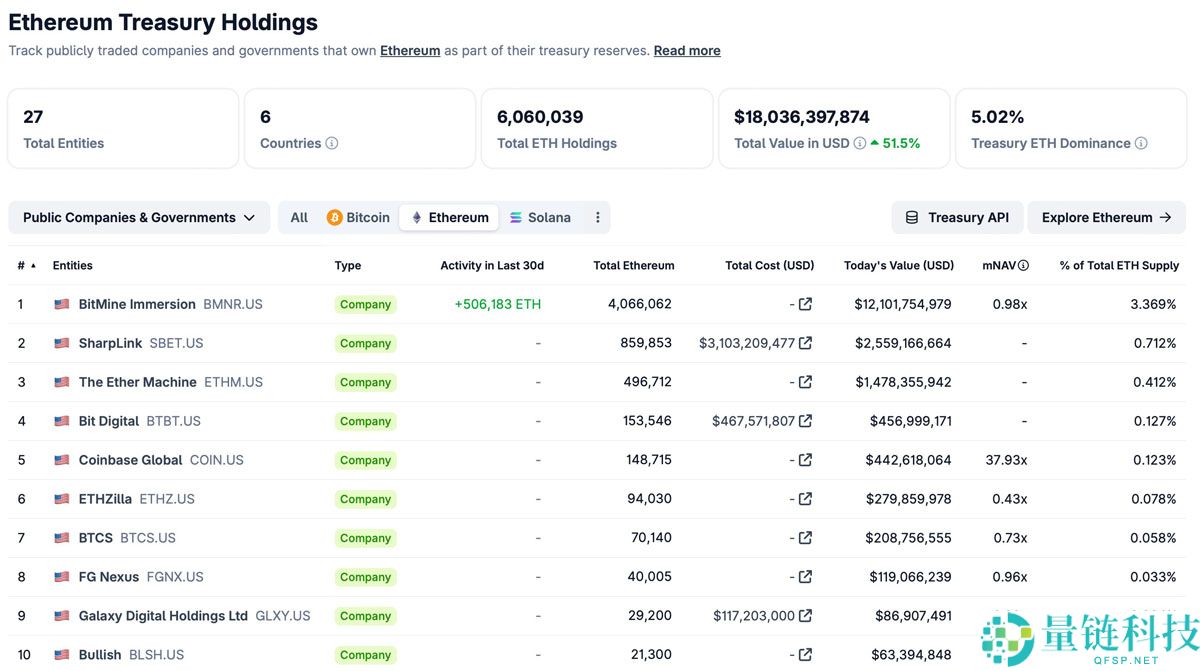Open Bit Digital entity link
Viewport: 1200px width, 671px height.
109,421
